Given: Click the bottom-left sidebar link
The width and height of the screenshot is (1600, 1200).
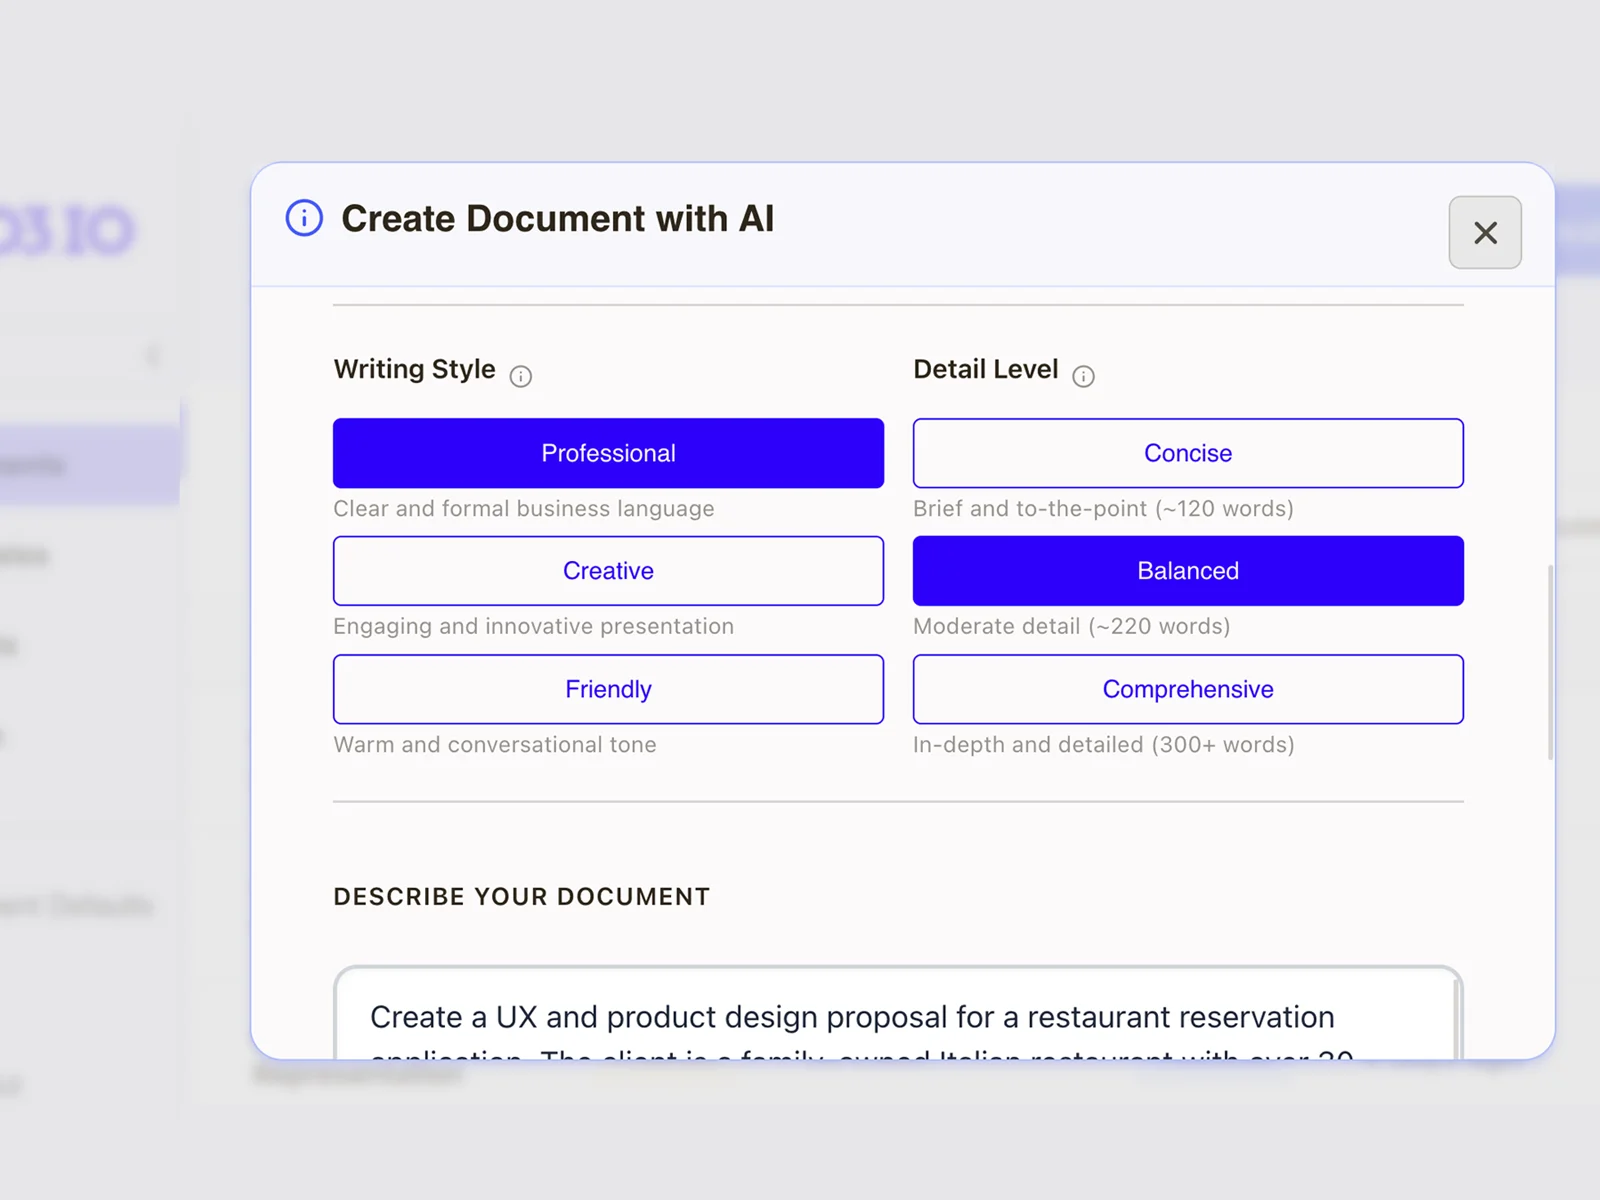Looking at the screenshot, I should coord(20,1080).
